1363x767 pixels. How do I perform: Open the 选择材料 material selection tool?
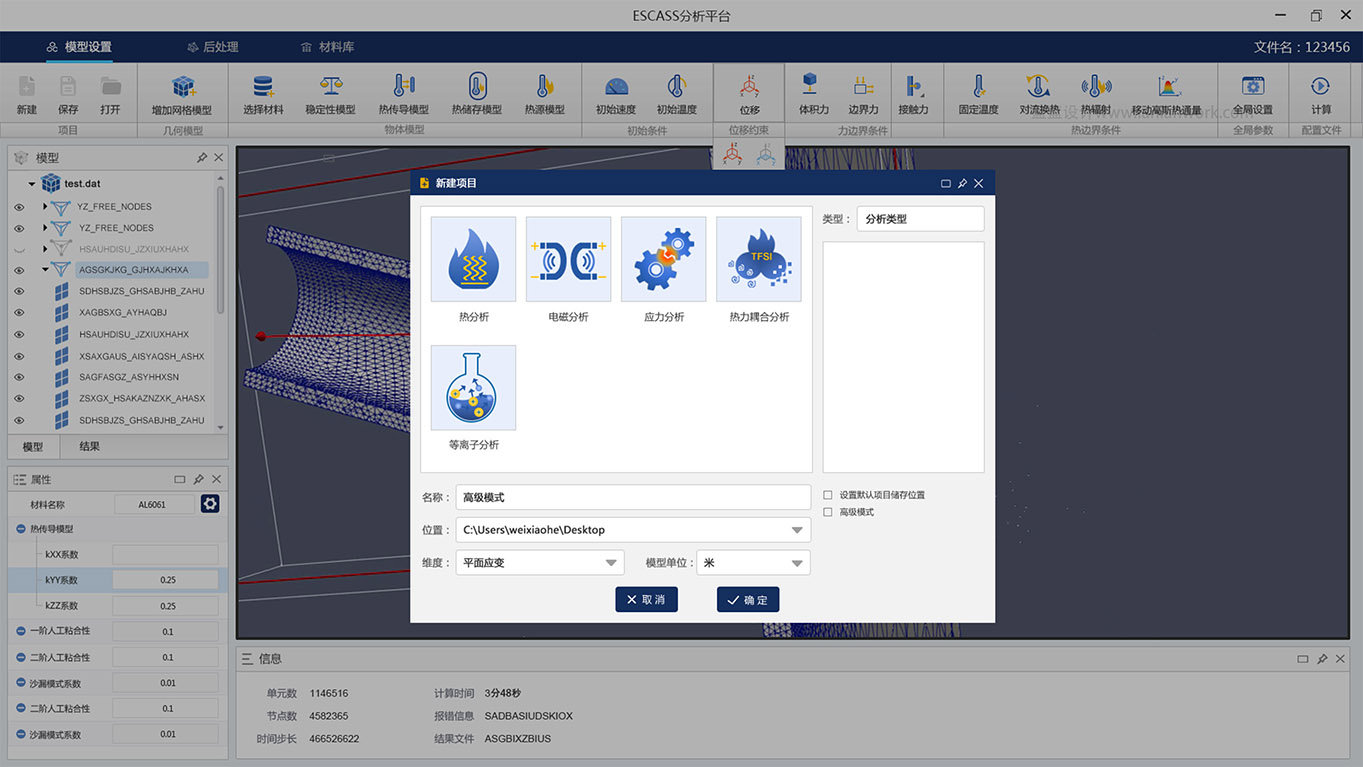tap(263, 89)
